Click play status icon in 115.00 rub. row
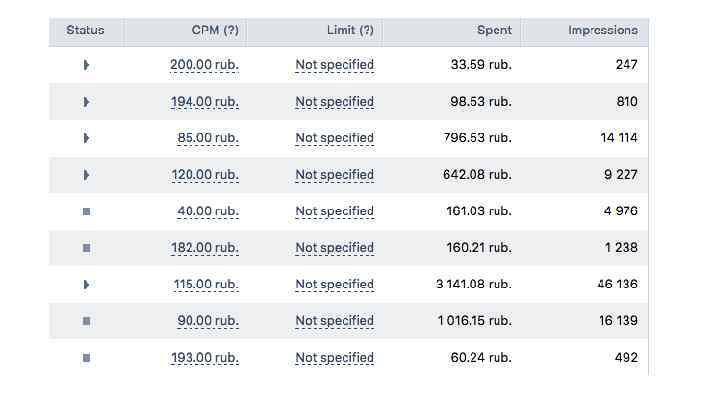Viewport: 720px width, 405px height. [86, 285]
